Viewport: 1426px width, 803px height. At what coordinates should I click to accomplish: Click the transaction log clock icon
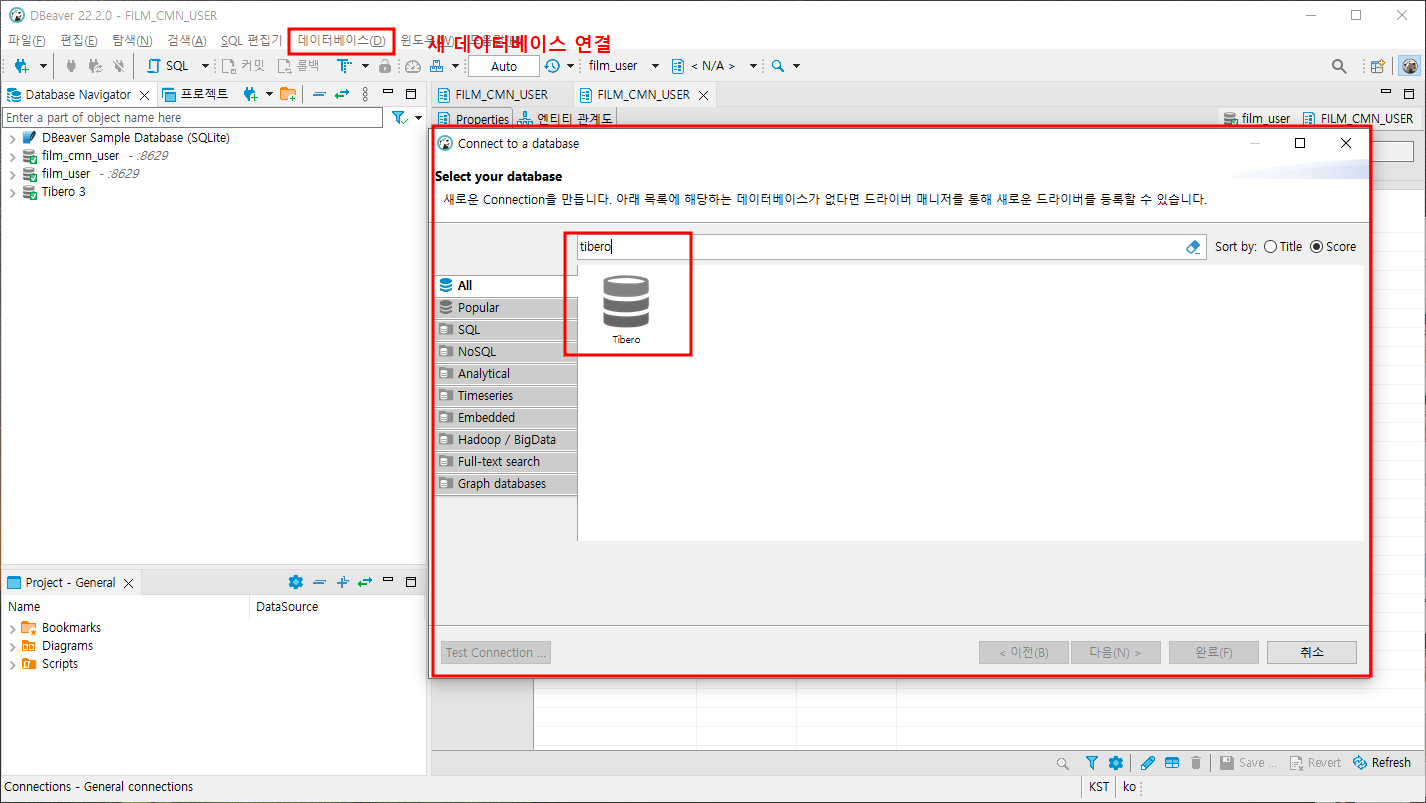[552, 66]
